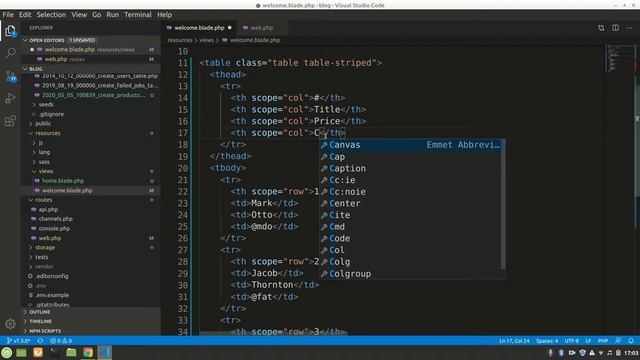Click the feedback icon in status bar

pos(618,341)
